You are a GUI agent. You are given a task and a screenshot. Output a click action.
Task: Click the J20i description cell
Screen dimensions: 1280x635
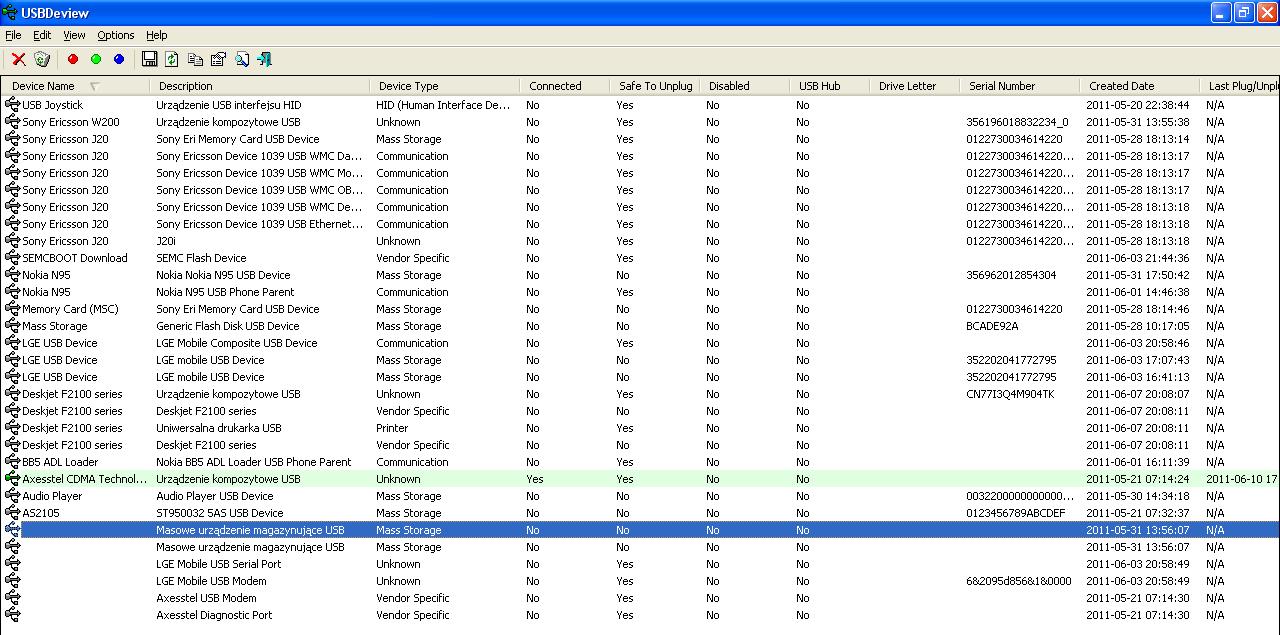point(166,241)
